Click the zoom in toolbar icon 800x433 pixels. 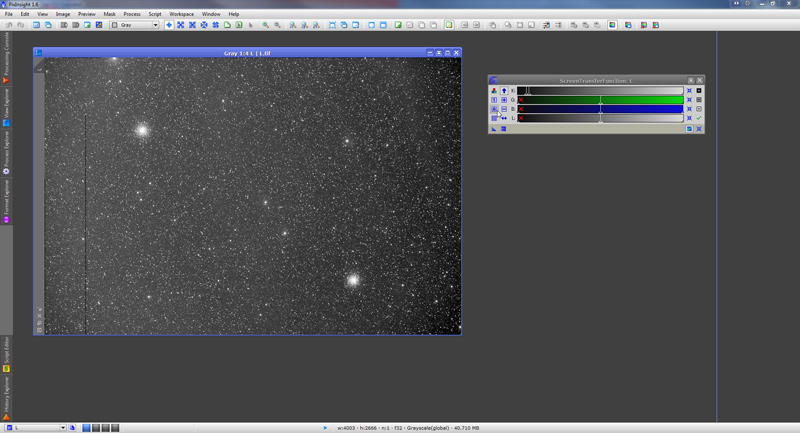click(x=265, y=25)
